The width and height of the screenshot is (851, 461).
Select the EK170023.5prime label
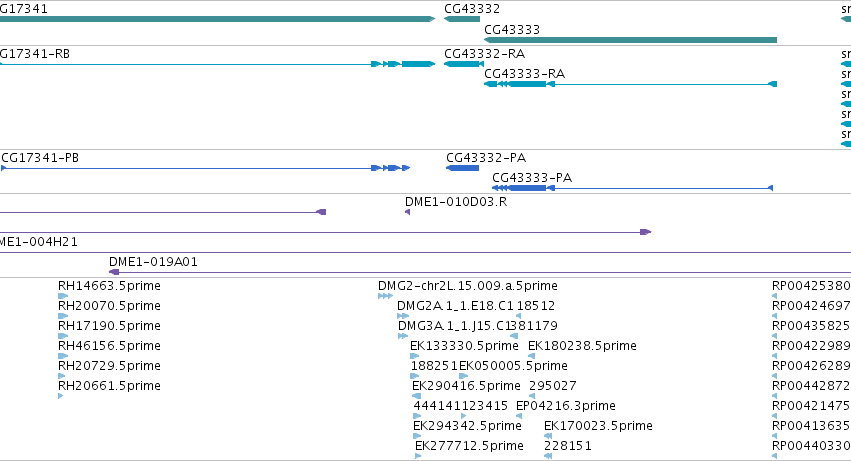tap(598, 426)
